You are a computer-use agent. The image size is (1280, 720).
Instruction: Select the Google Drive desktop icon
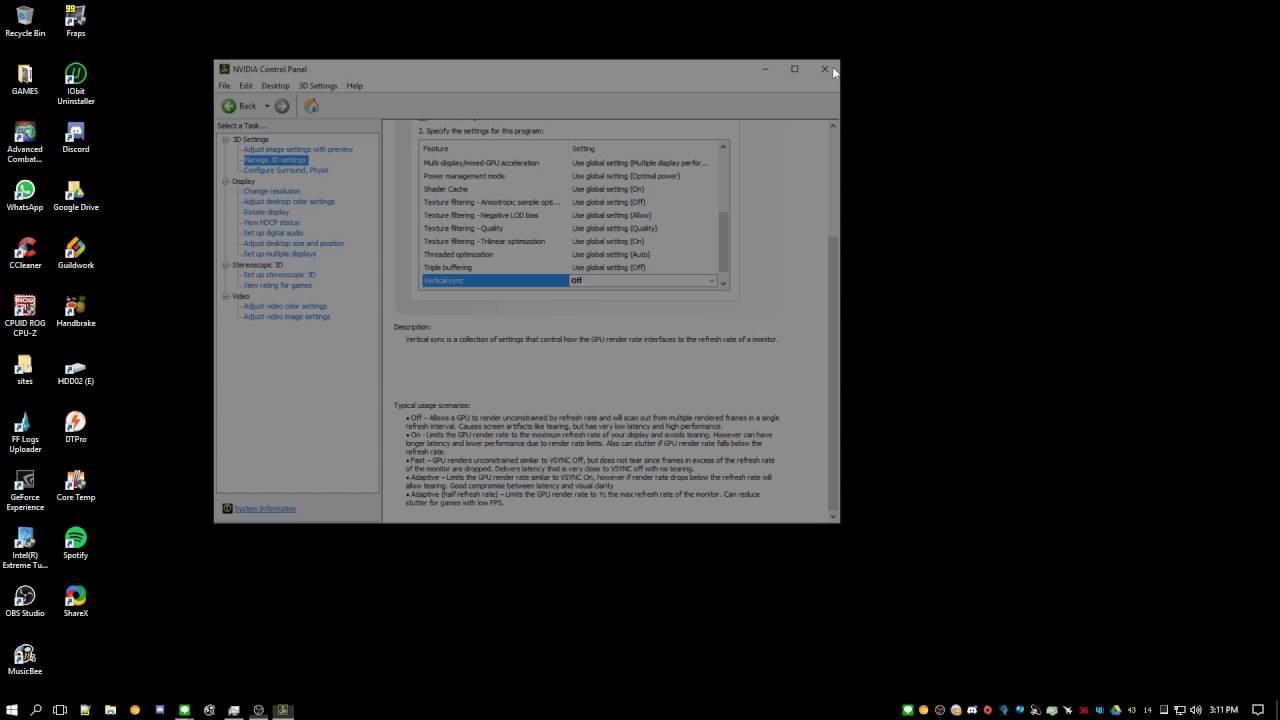click(x=76, y=195)
